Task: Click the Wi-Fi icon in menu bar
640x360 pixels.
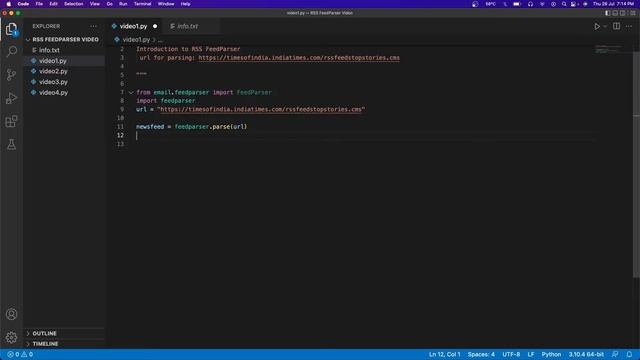Action: point(542,4)
